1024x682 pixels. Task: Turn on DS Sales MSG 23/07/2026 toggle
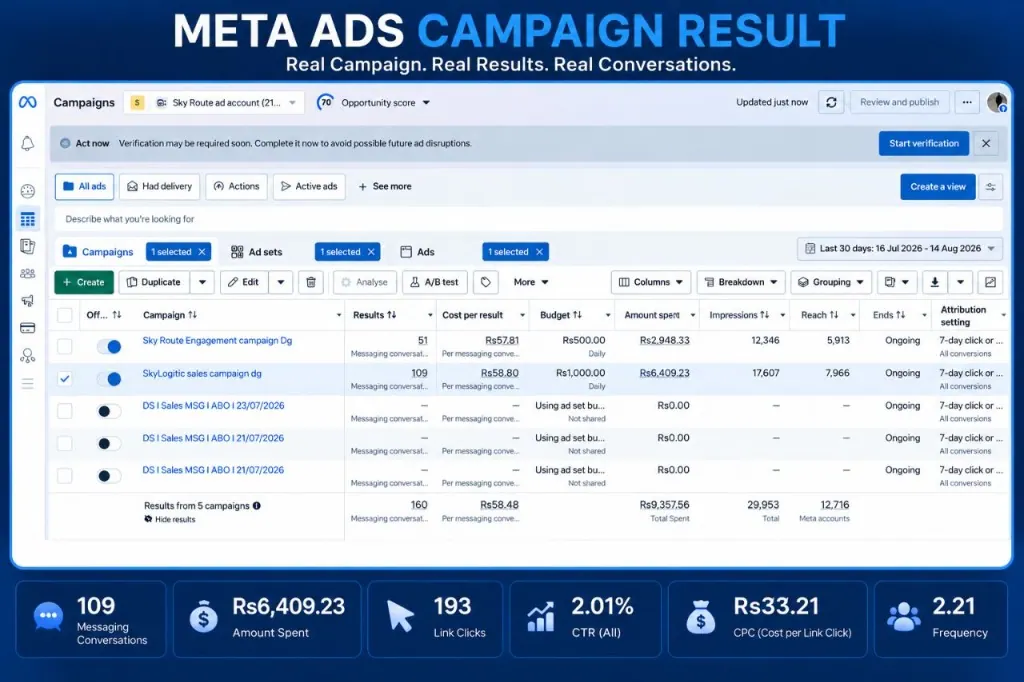click(109, 411)
